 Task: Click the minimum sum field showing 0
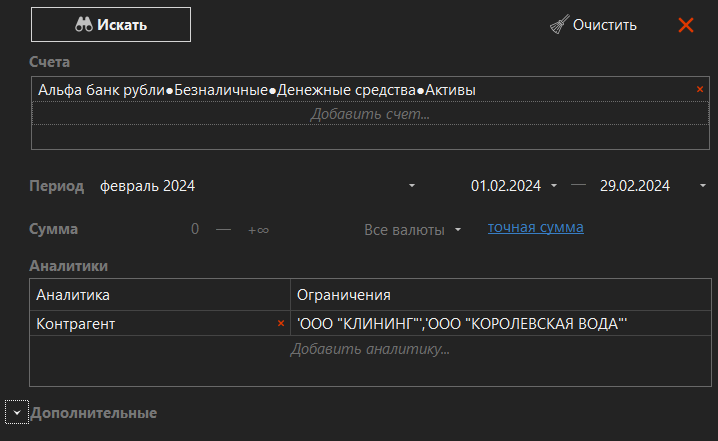196,230
